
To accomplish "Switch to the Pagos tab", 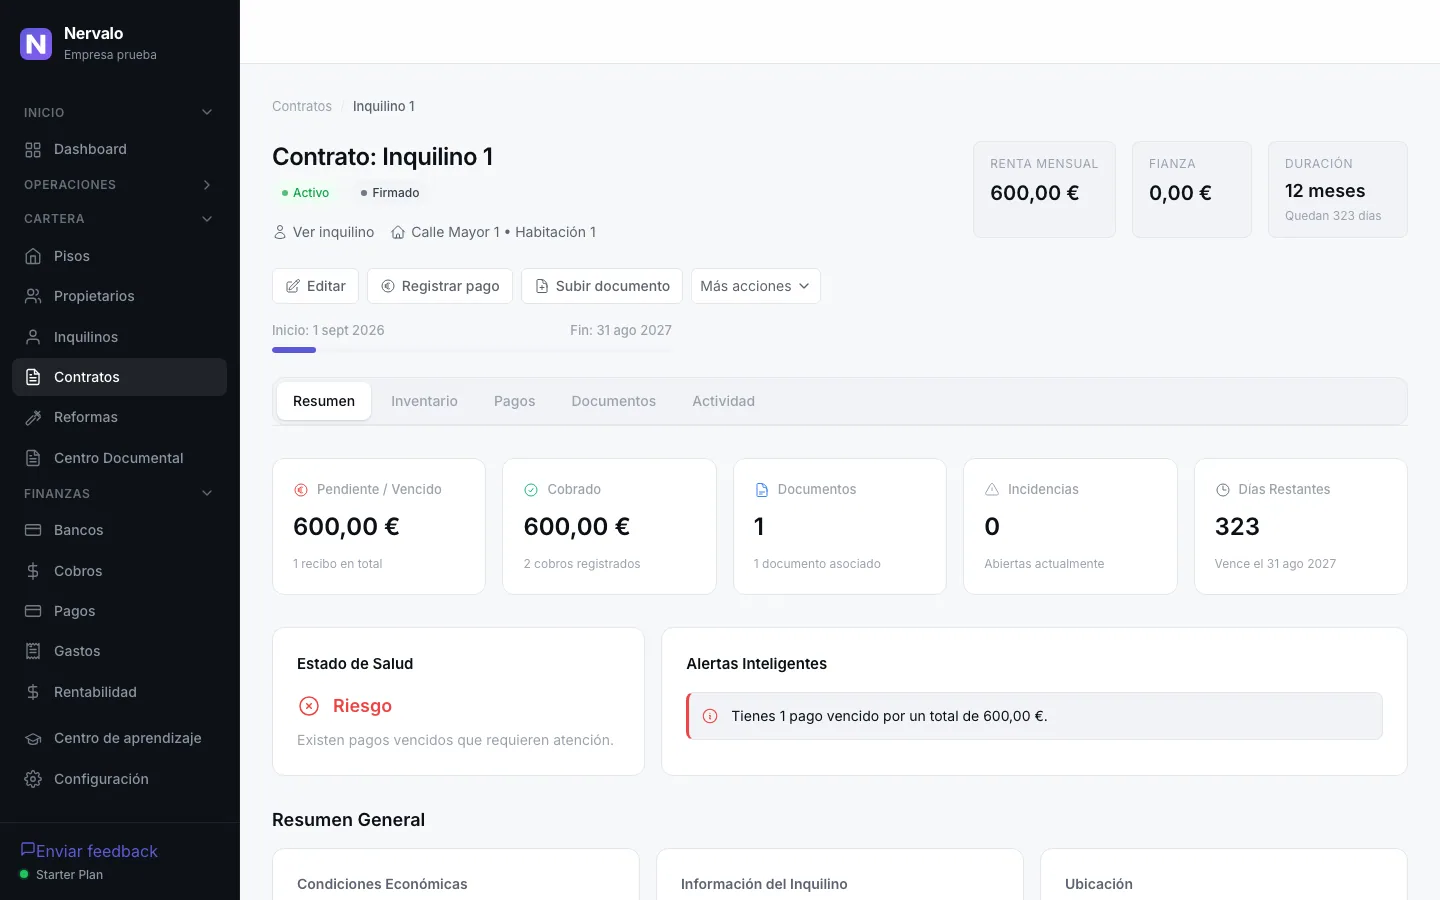I will 514,401.
